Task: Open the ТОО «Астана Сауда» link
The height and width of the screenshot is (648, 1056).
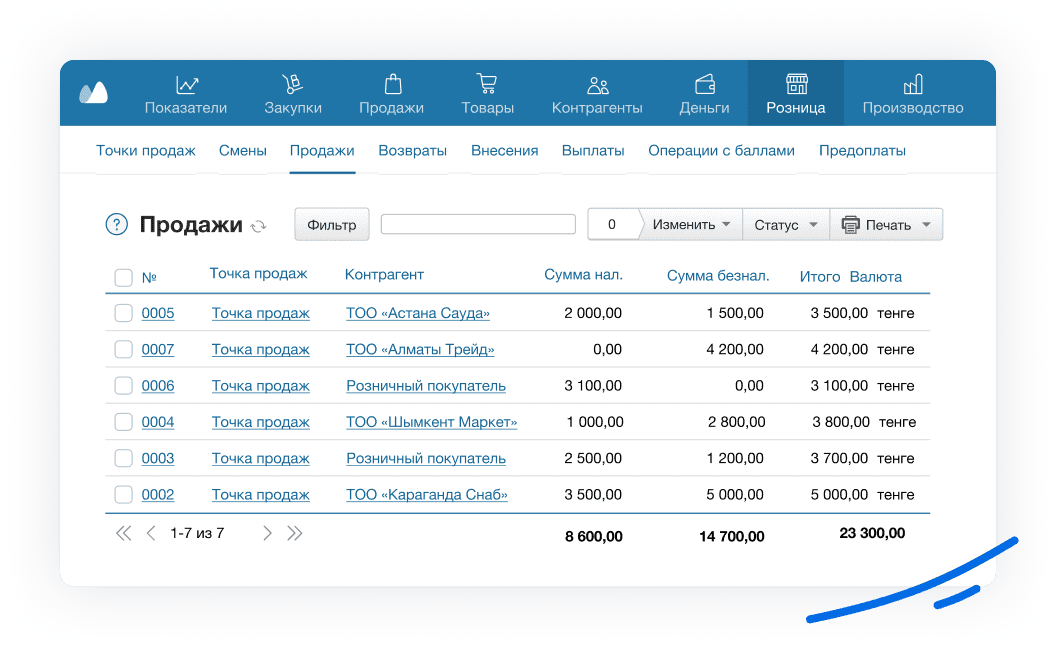Action: 418,313
